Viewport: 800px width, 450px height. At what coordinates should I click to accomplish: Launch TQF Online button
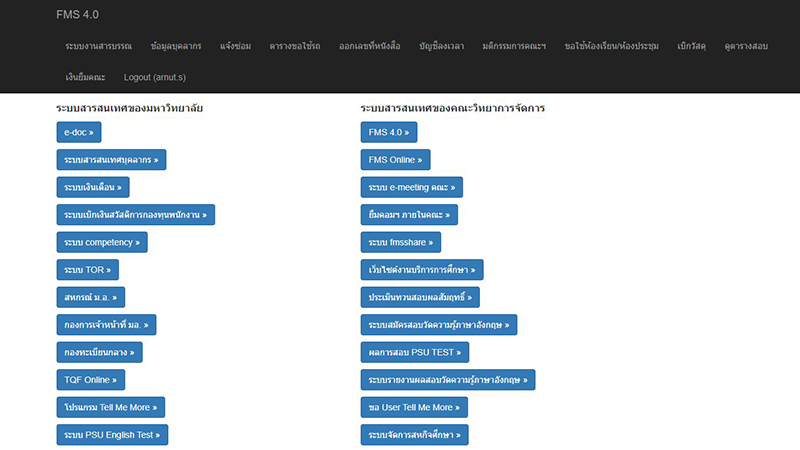point(91,380)
